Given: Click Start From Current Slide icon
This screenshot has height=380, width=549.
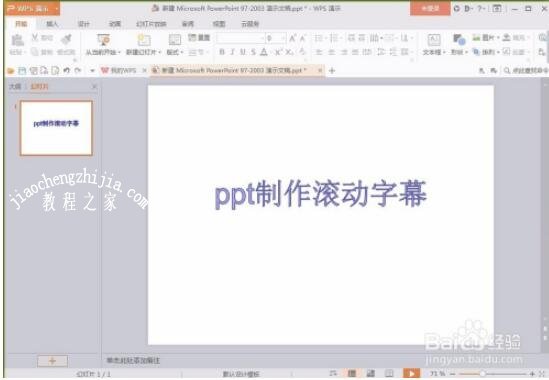Looking at the screenshot, I should pos(104,40).
